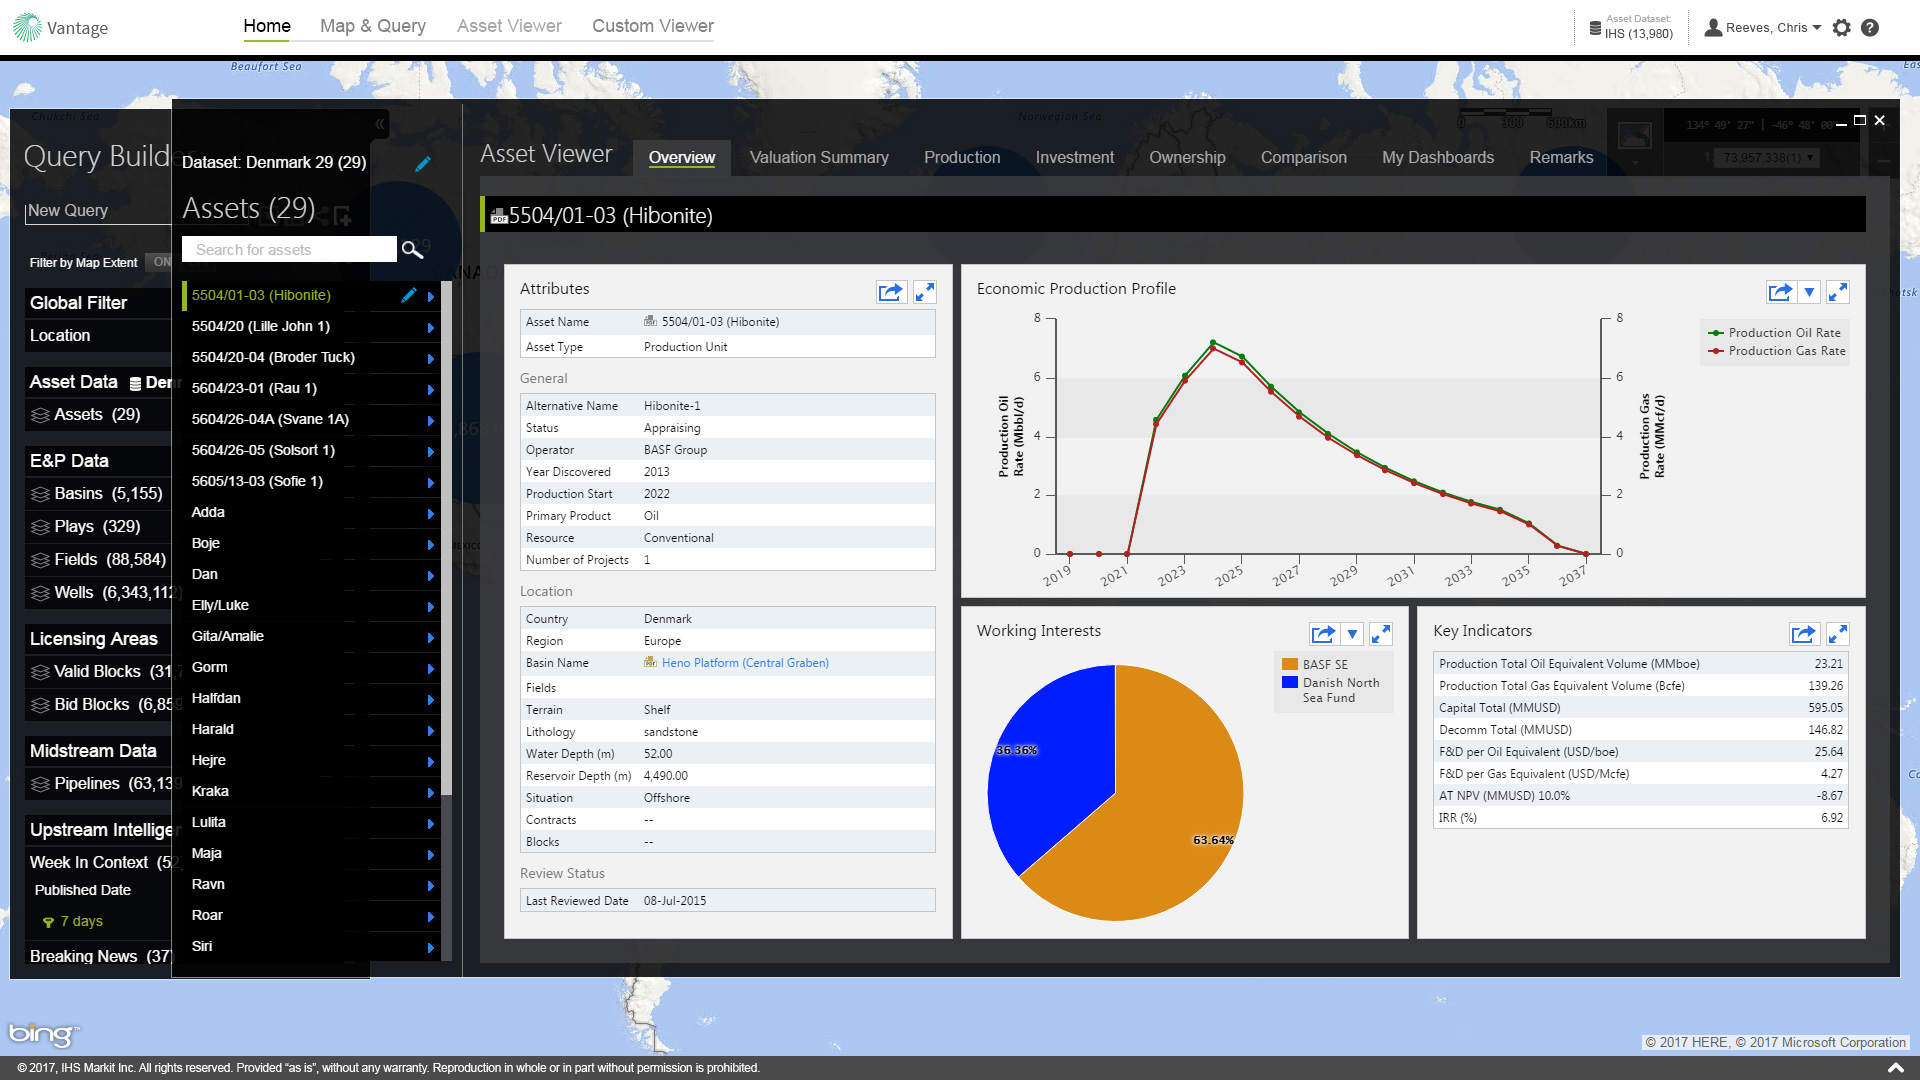Viewport: 1920px width, 1080px height.
Task: Toggle Danish North Sea Fund legend entry
Action: click(1331, 690)
